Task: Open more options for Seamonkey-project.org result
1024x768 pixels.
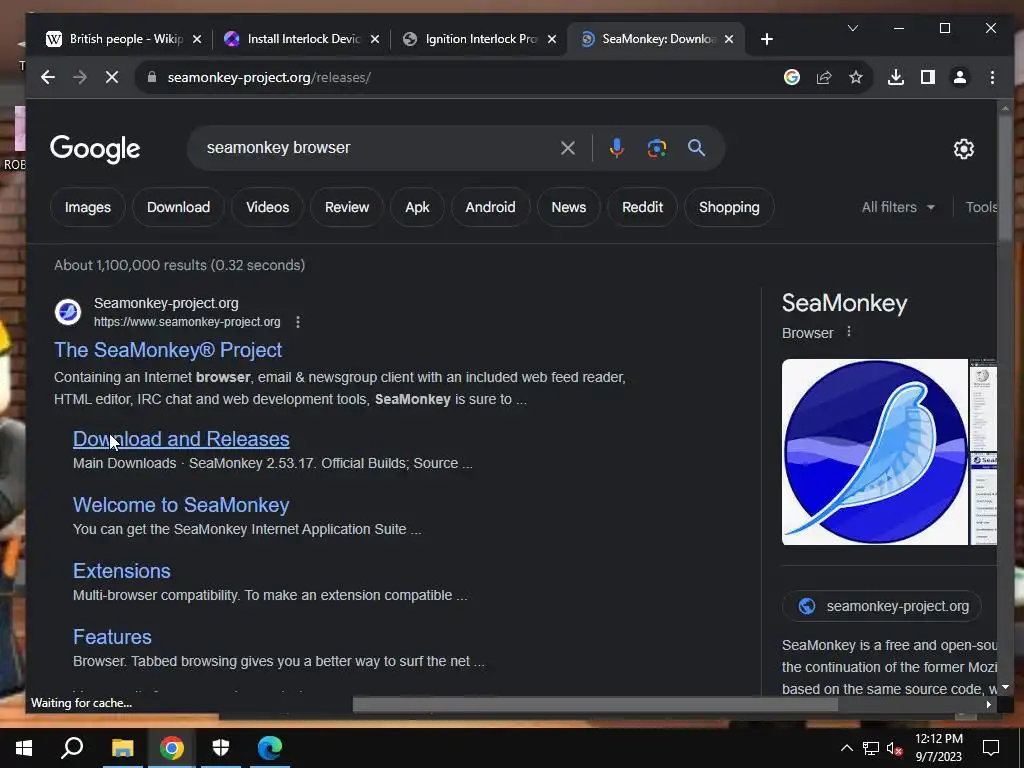Action: click(x=298, y=322)
